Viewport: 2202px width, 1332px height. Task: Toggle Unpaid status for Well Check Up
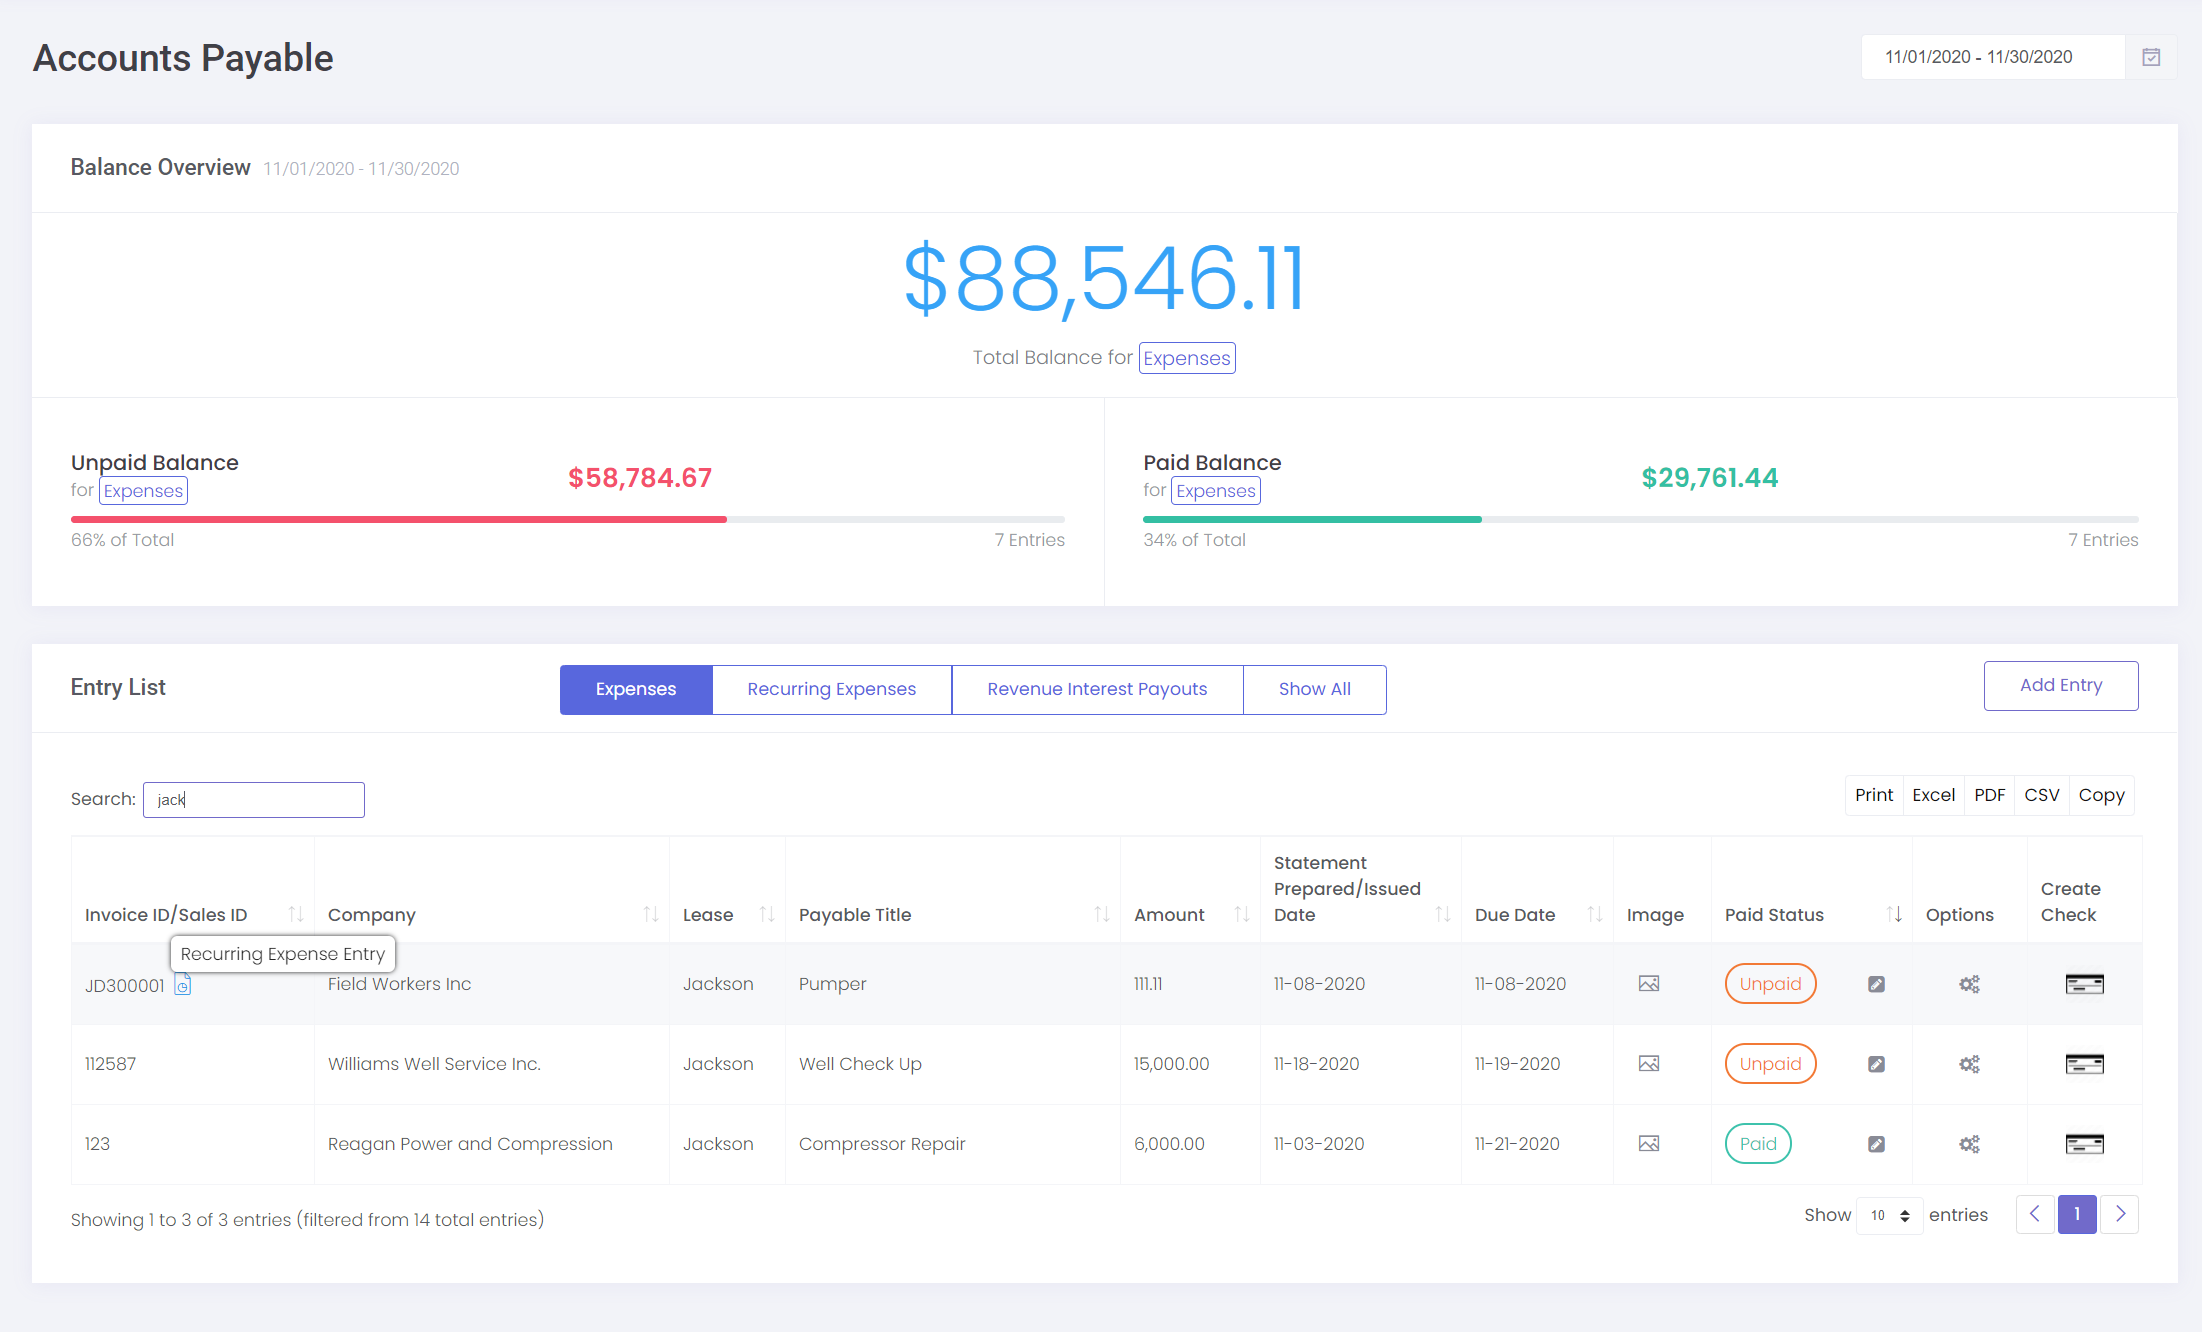point(1770,1064)
